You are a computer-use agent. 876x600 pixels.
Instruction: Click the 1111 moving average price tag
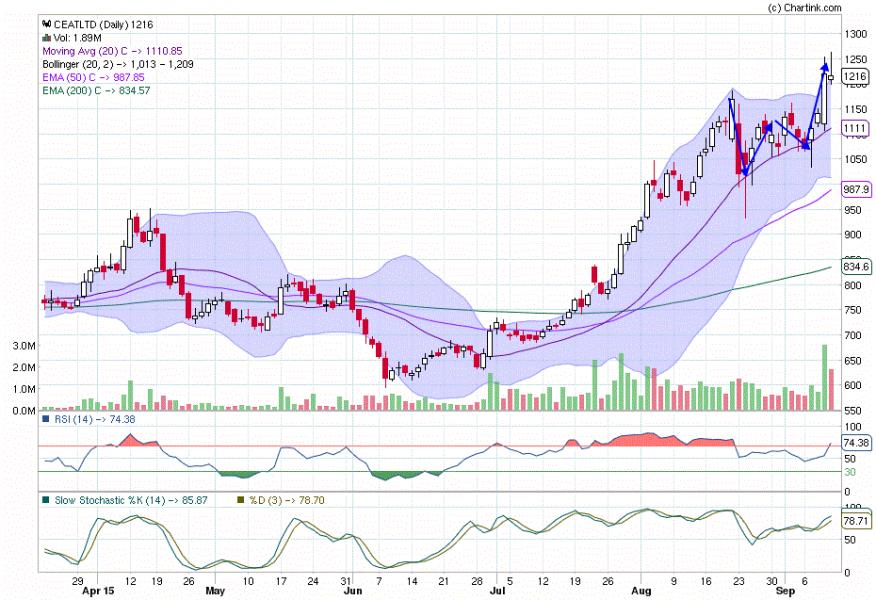[x=855, y=128]
